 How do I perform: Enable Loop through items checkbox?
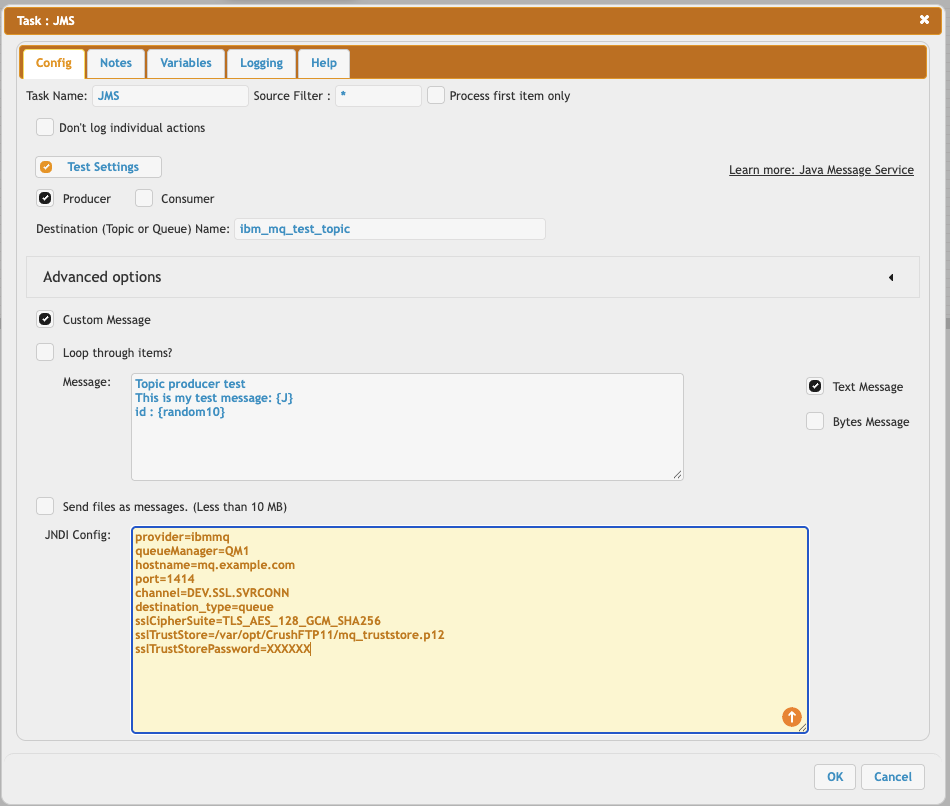[x=45, y=352]
